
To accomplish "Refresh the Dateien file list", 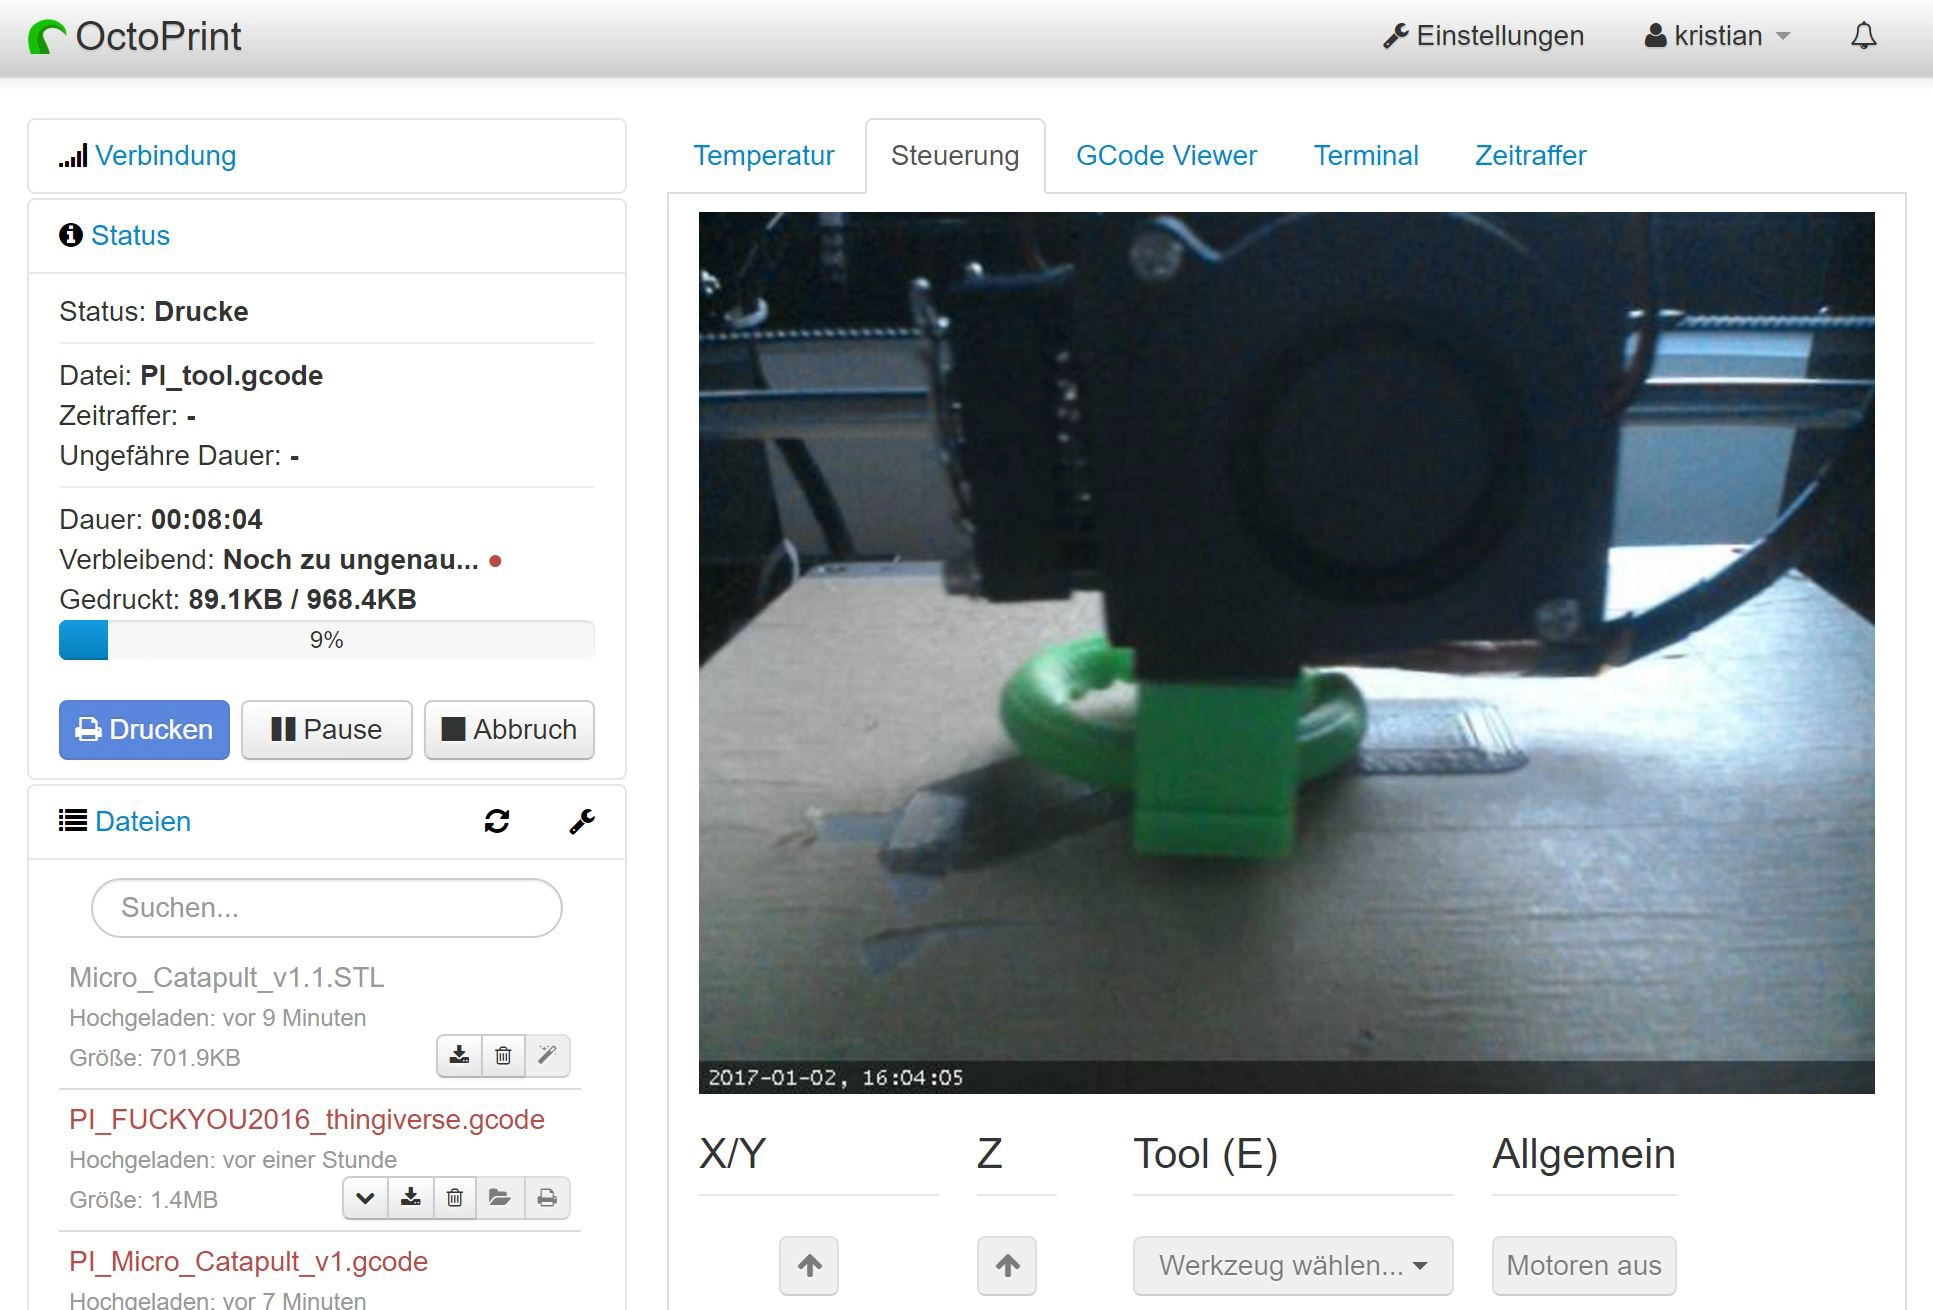I will [x=497, y=822].
